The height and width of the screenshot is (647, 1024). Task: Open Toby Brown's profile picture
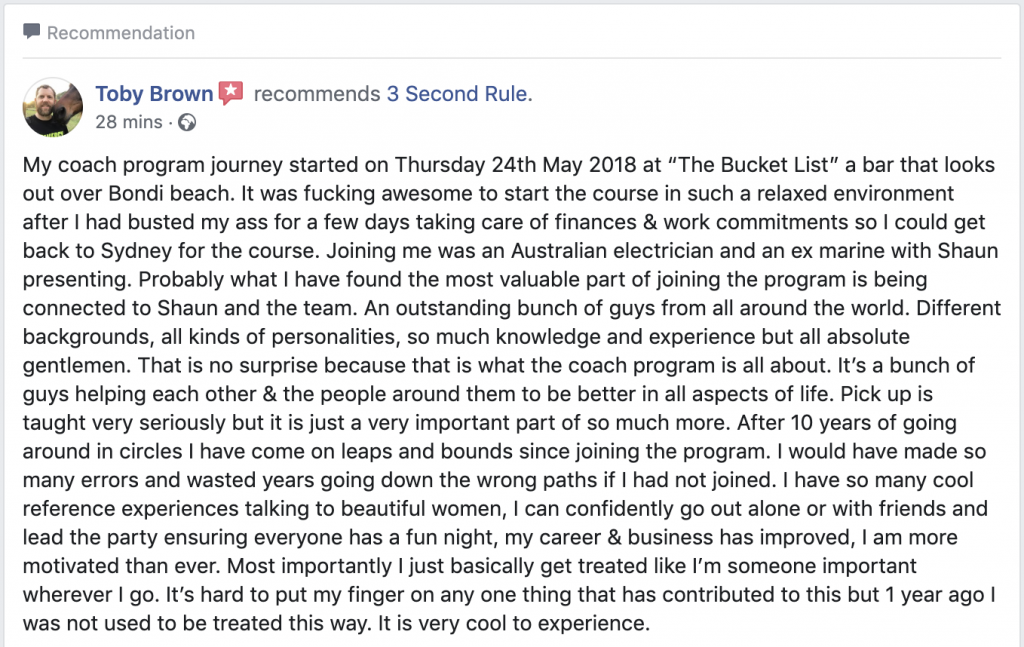[x=53, y=107]
